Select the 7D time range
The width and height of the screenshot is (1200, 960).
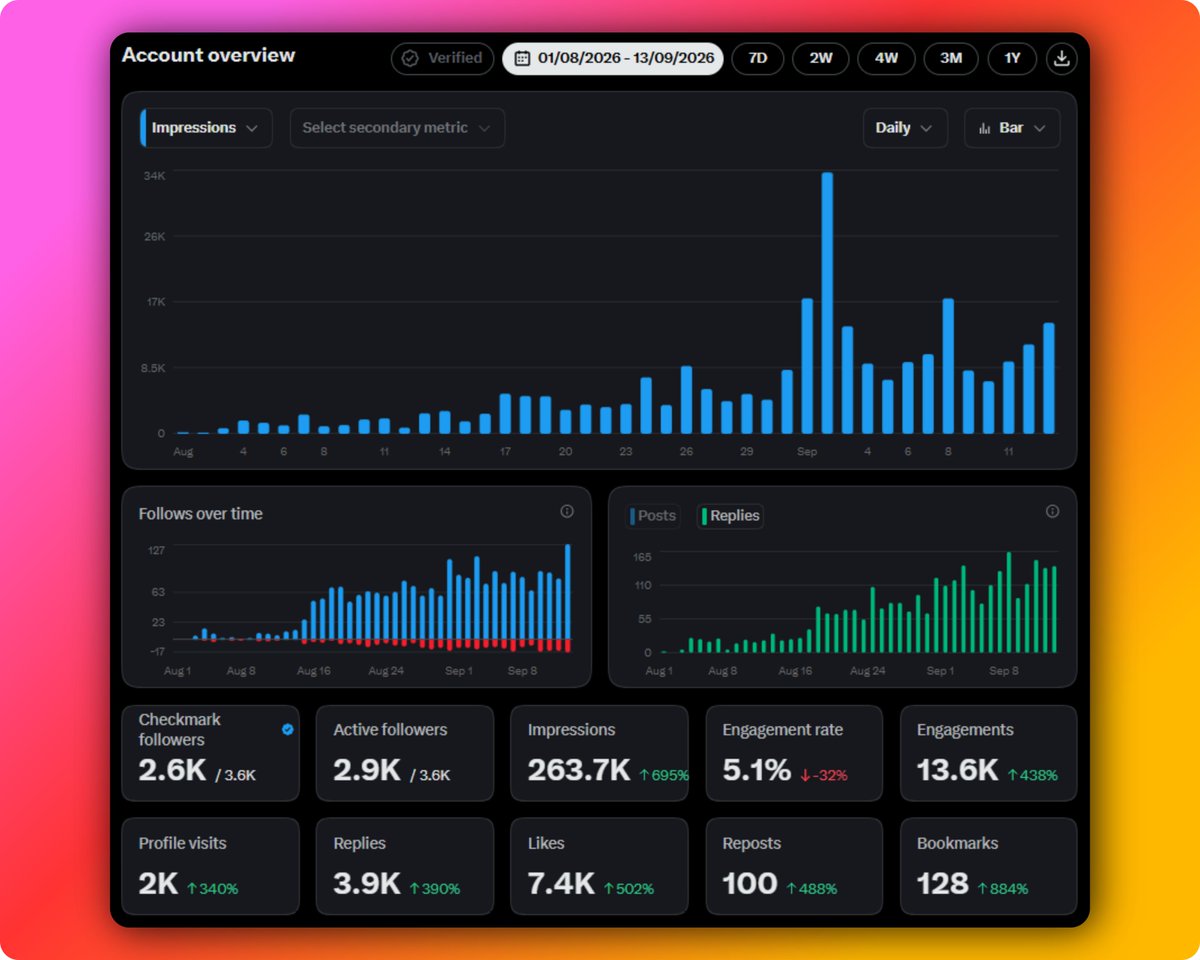coord(758,58)
